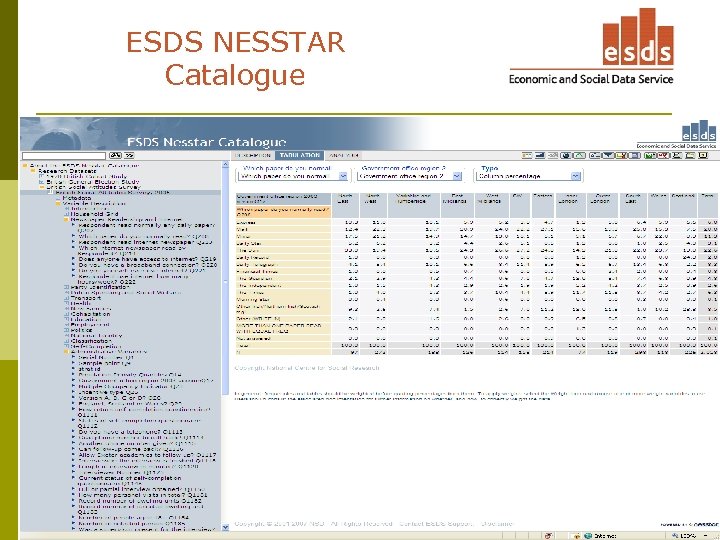Select 'Record number of dwelling units Q1132'
This screenshot has width=720, height=540.
[x=140, y=501]
